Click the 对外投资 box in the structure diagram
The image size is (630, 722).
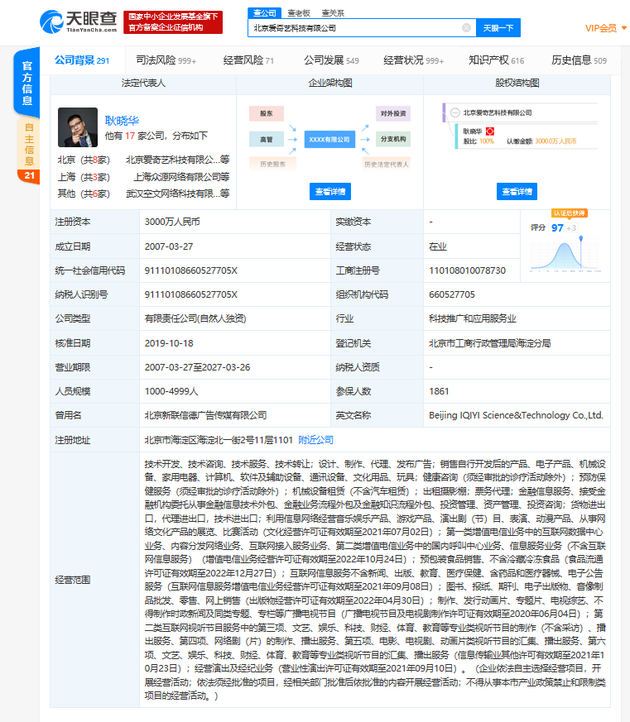[x=393, y=113]
